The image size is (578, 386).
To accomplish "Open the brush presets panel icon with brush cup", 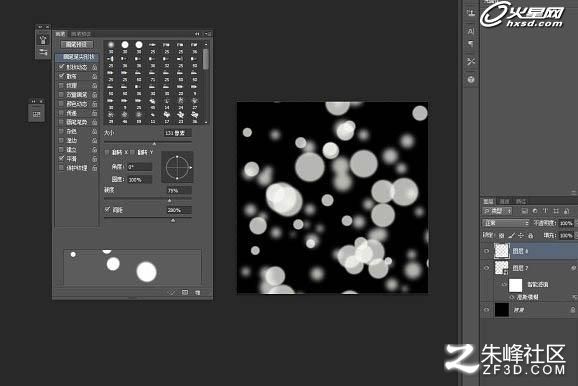I will coord(43,40).
